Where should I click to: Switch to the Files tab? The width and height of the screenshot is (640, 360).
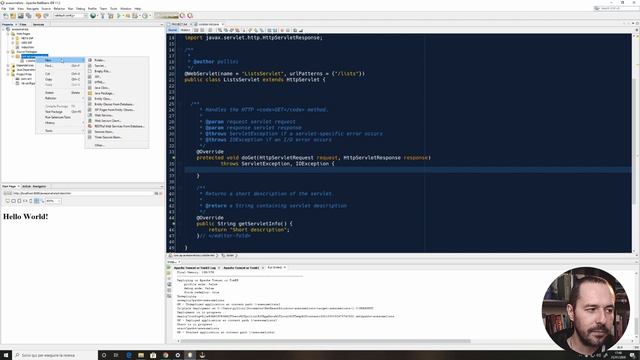[23, 24]
